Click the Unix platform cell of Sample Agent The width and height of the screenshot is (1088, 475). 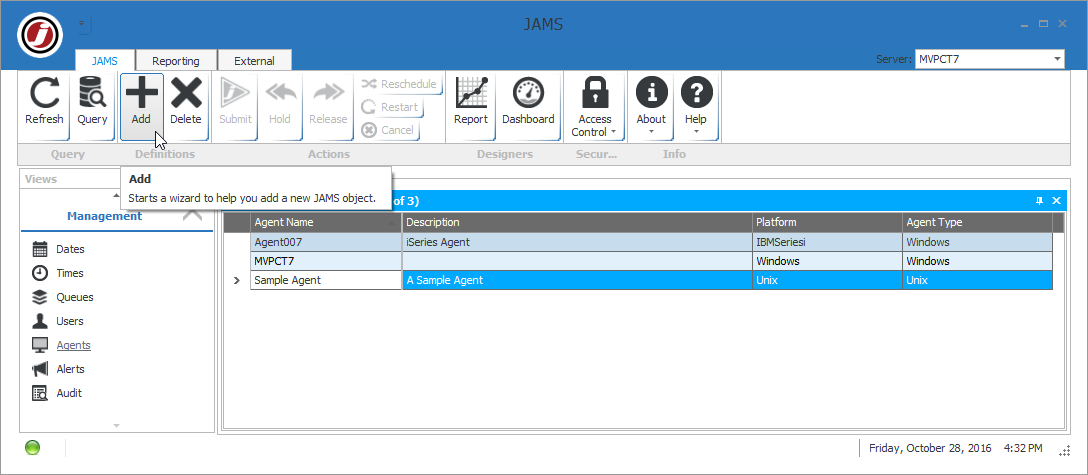pyautogui.click(x=828, y=280)
